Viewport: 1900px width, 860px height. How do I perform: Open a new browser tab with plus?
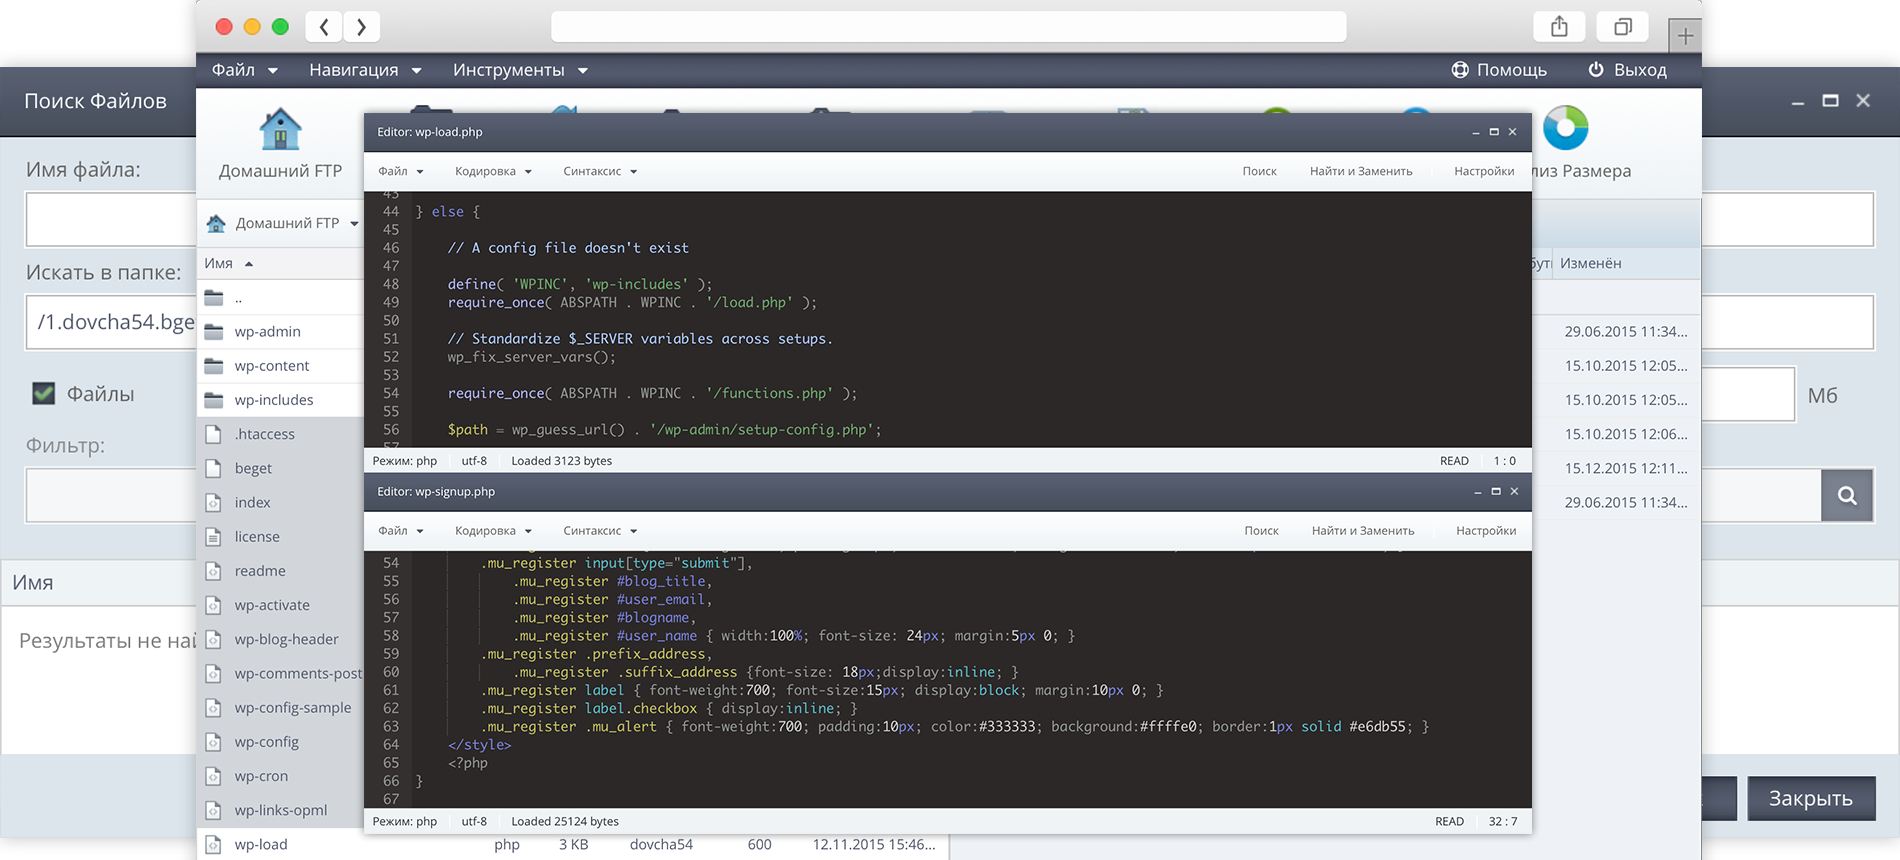(1685, 36)
